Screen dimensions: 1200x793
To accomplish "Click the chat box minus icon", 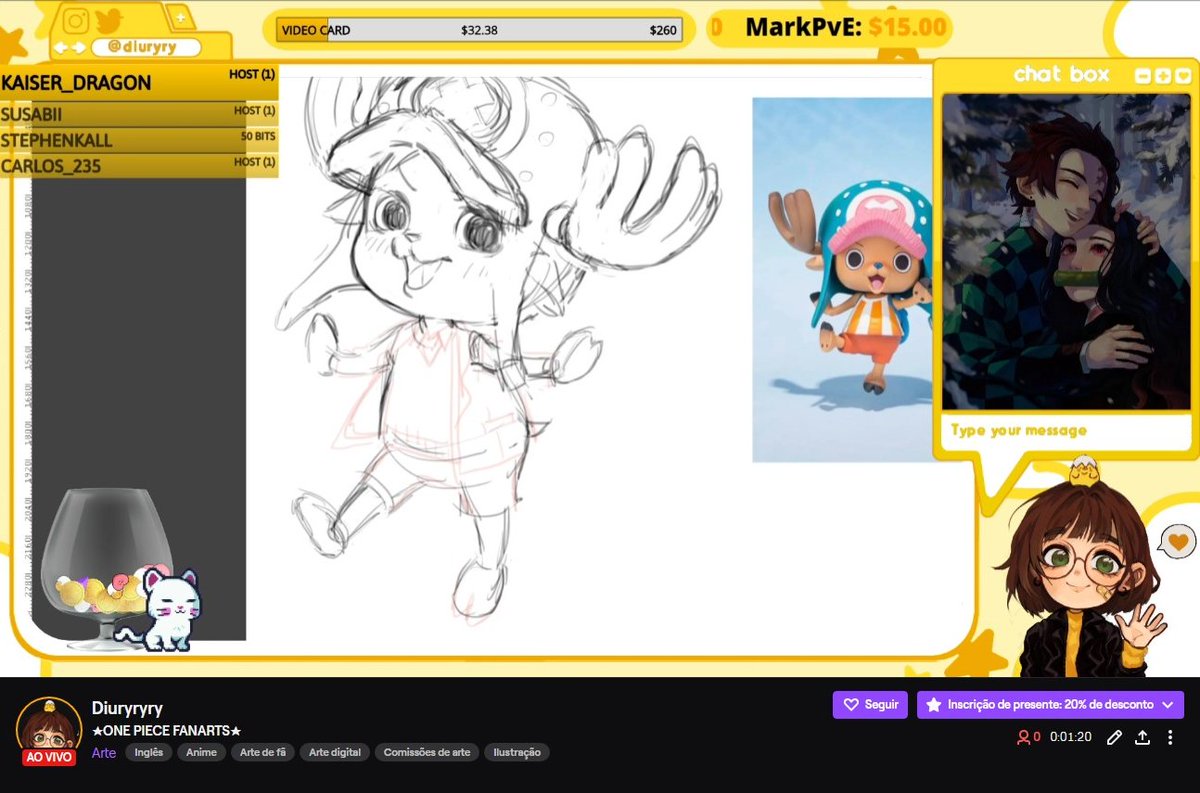I will 1143,75.
